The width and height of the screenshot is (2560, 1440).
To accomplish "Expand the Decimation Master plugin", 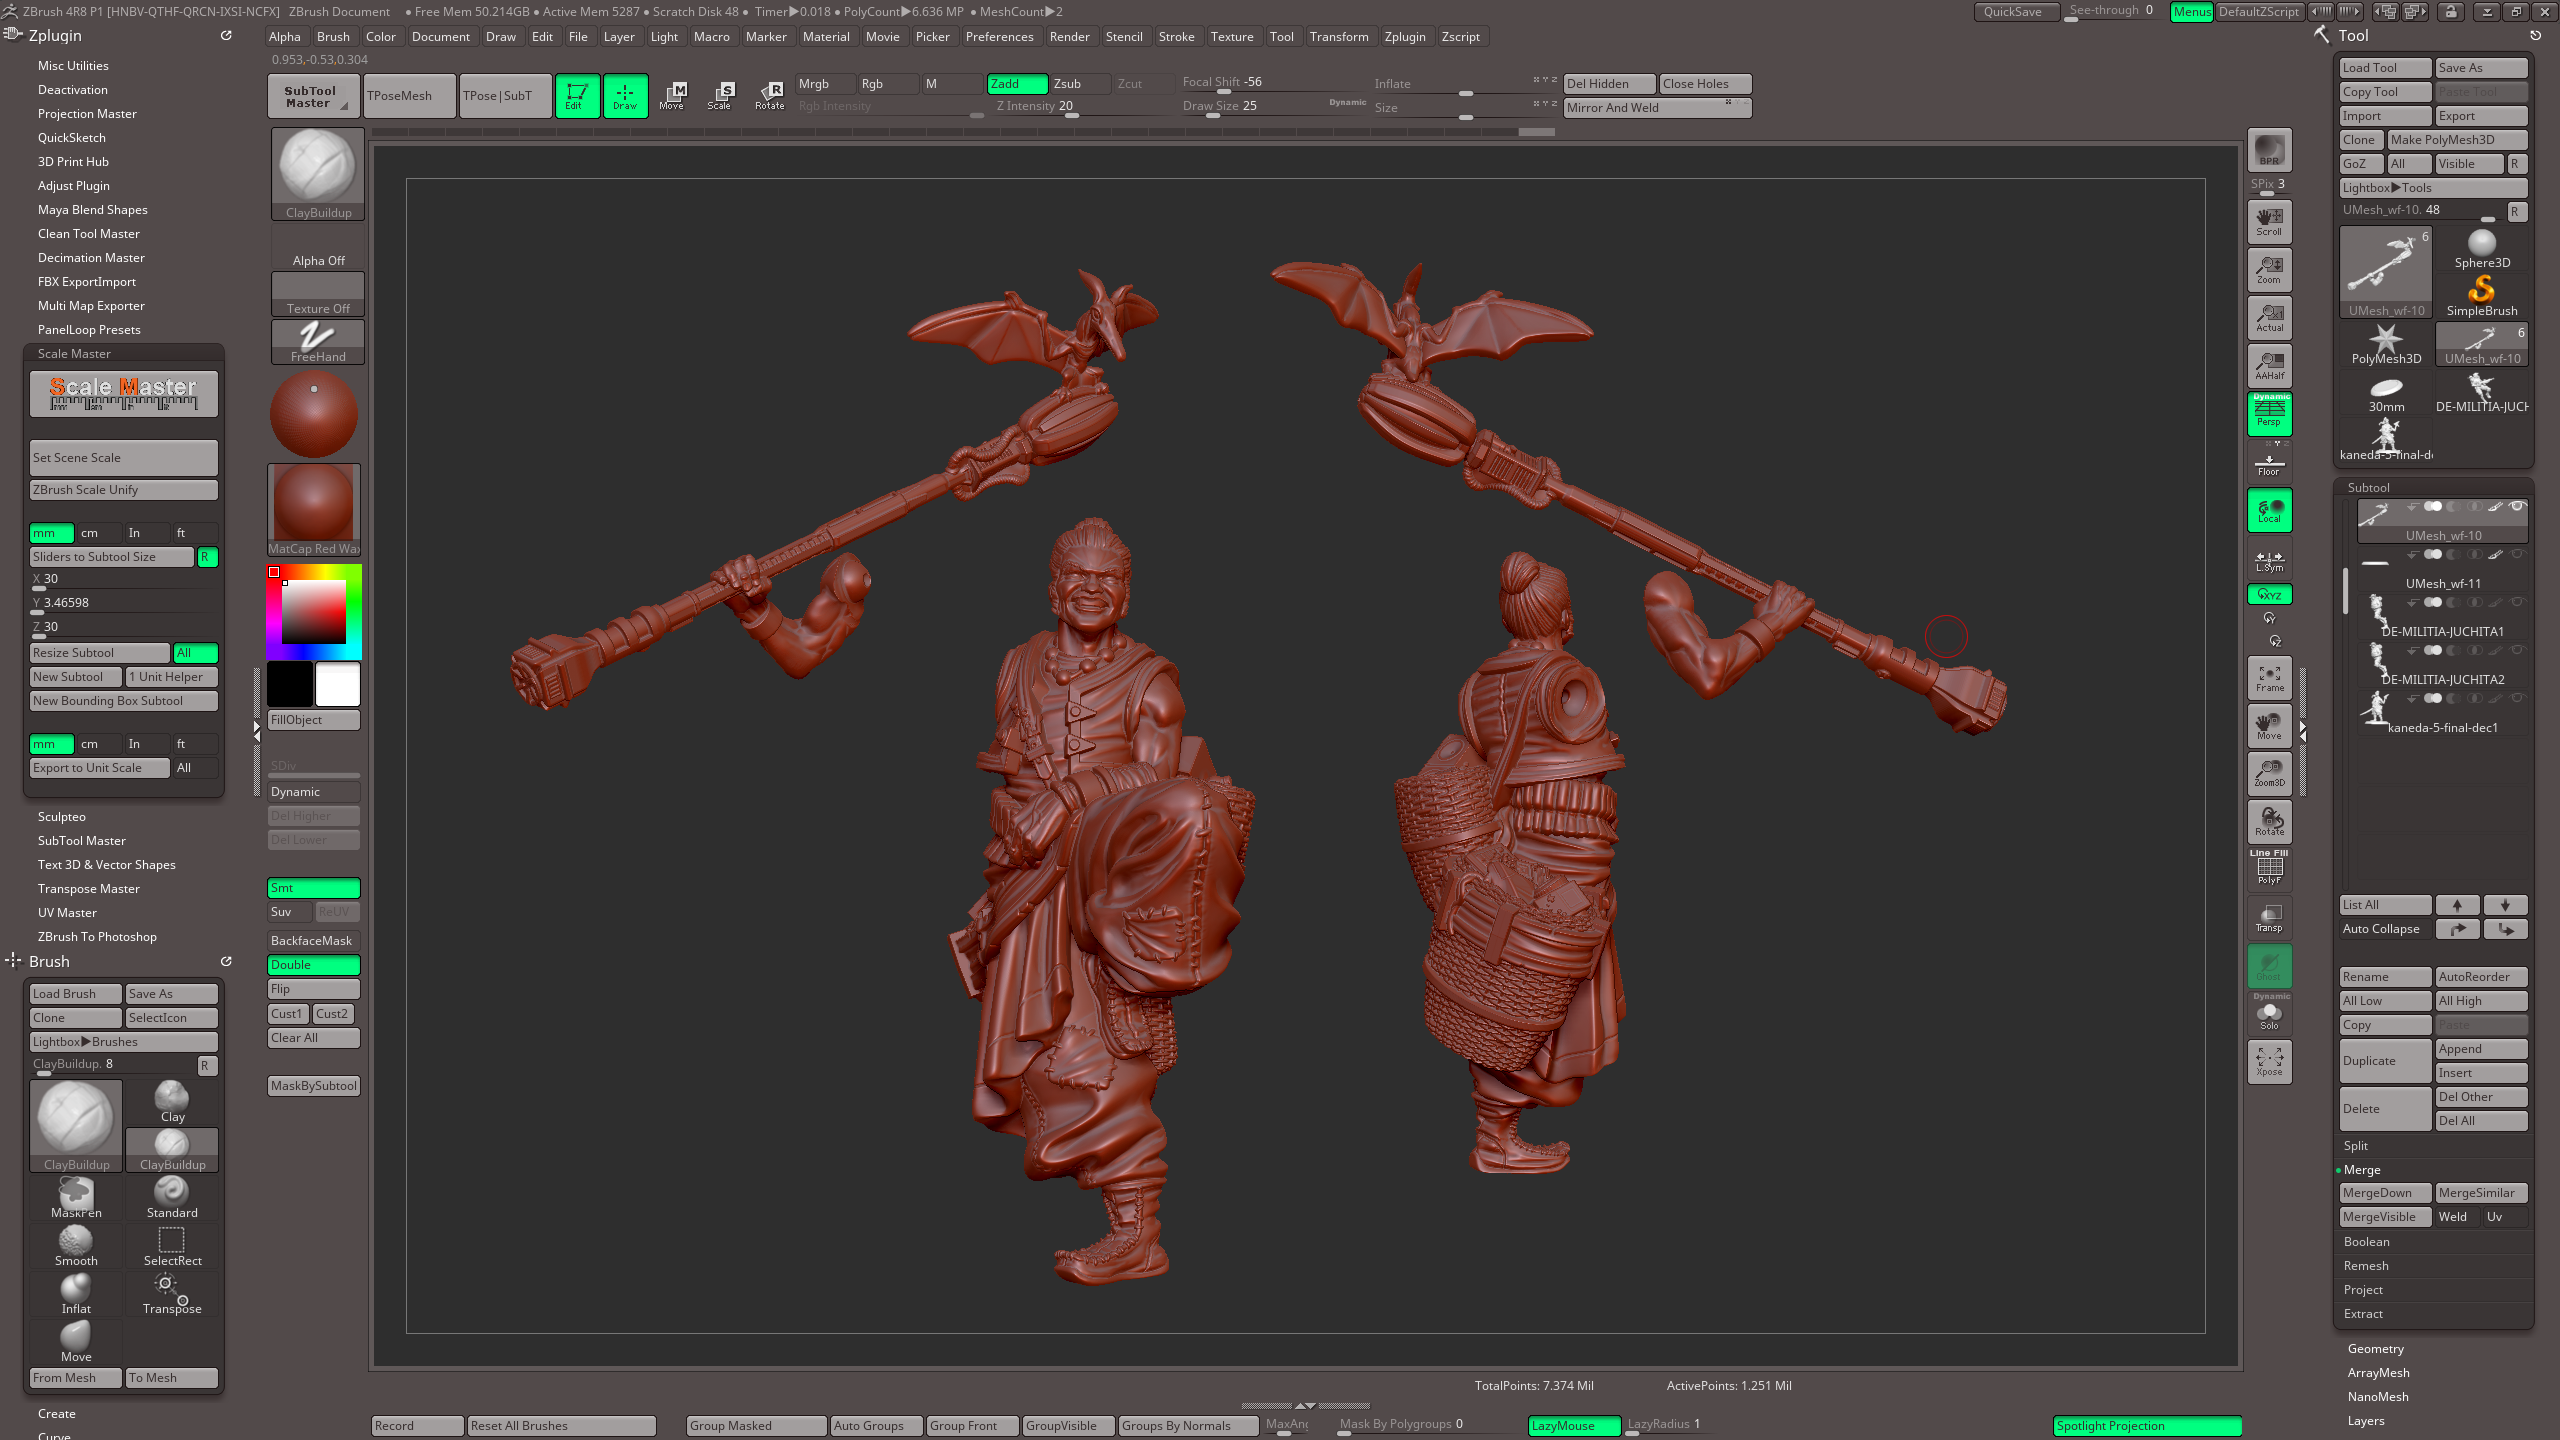I will (x=91, y=258).
